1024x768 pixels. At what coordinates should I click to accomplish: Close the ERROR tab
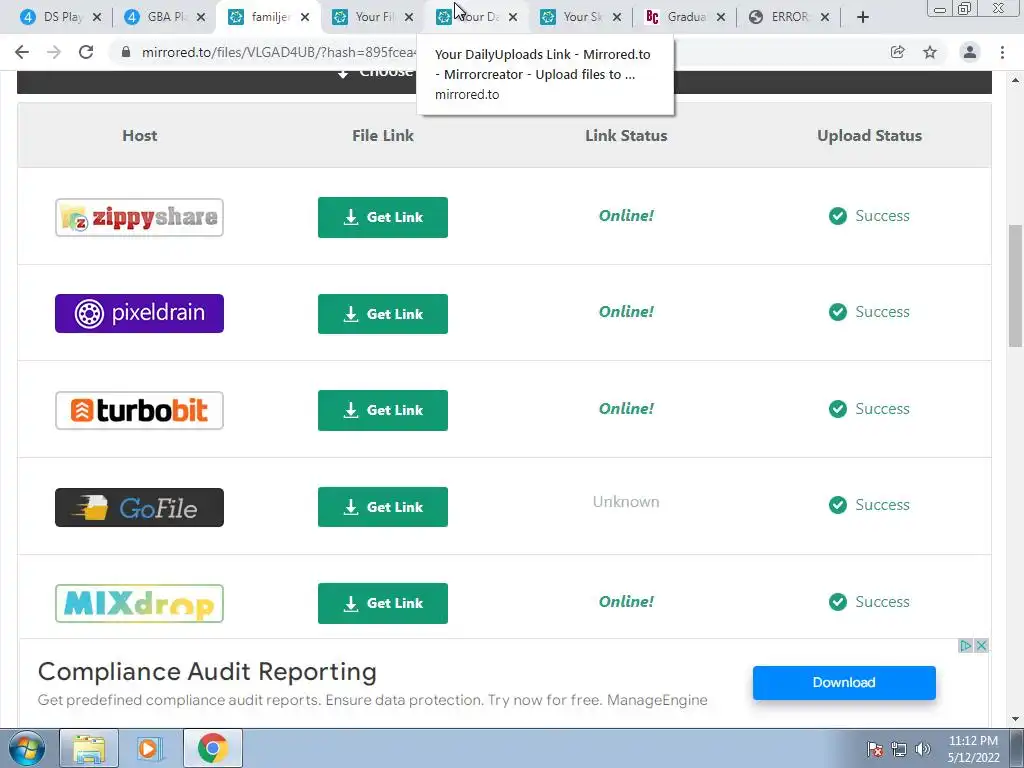[825, 18]
